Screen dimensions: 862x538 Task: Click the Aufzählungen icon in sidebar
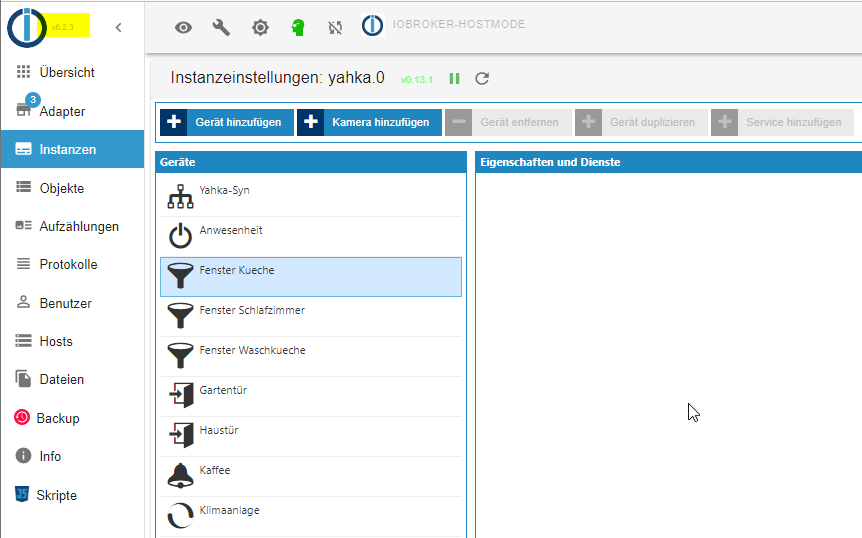(24, 225)
